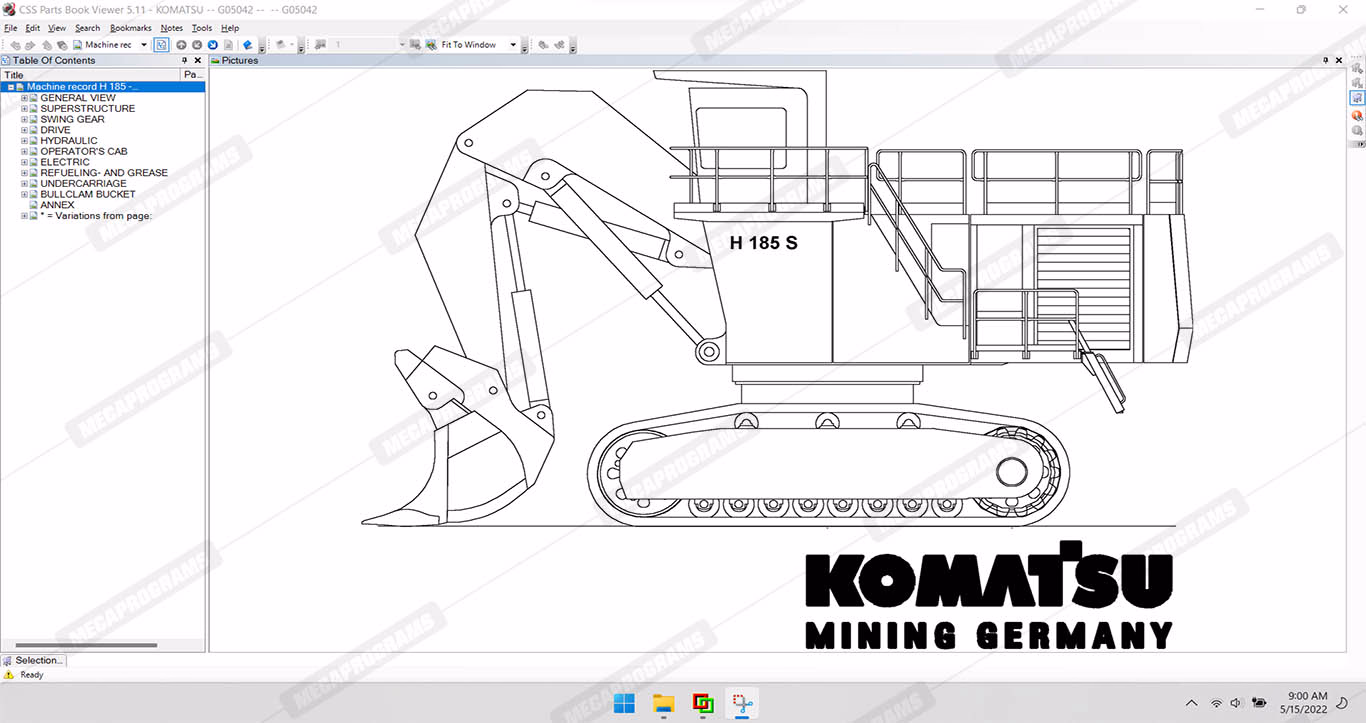The height and width of the screenshot is (723, 1366).
Task: Expand the HYDRAULIC tree node
Action: click(x=25, y=141)
